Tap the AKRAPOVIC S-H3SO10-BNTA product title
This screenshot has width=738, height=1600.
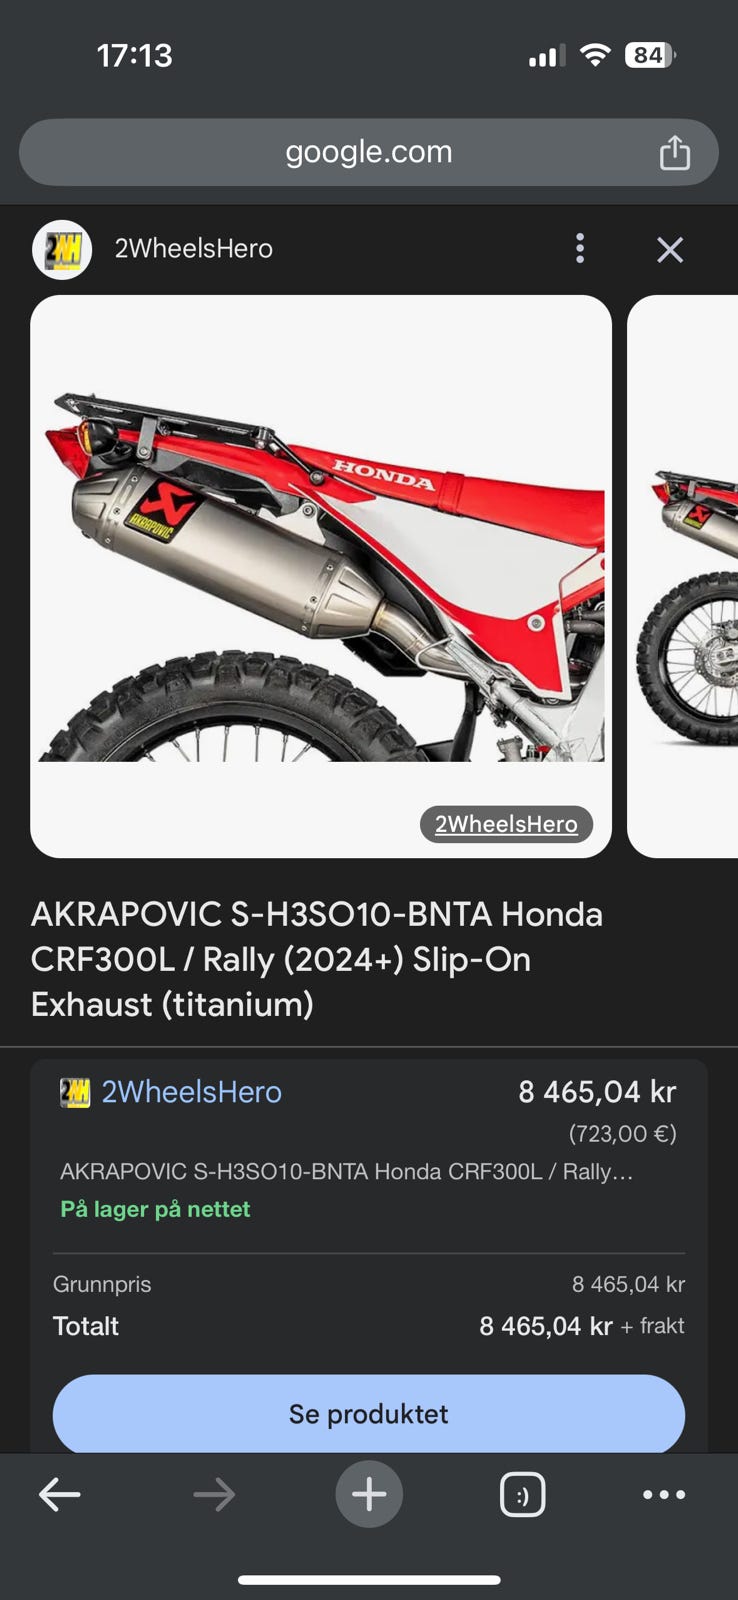317,959
